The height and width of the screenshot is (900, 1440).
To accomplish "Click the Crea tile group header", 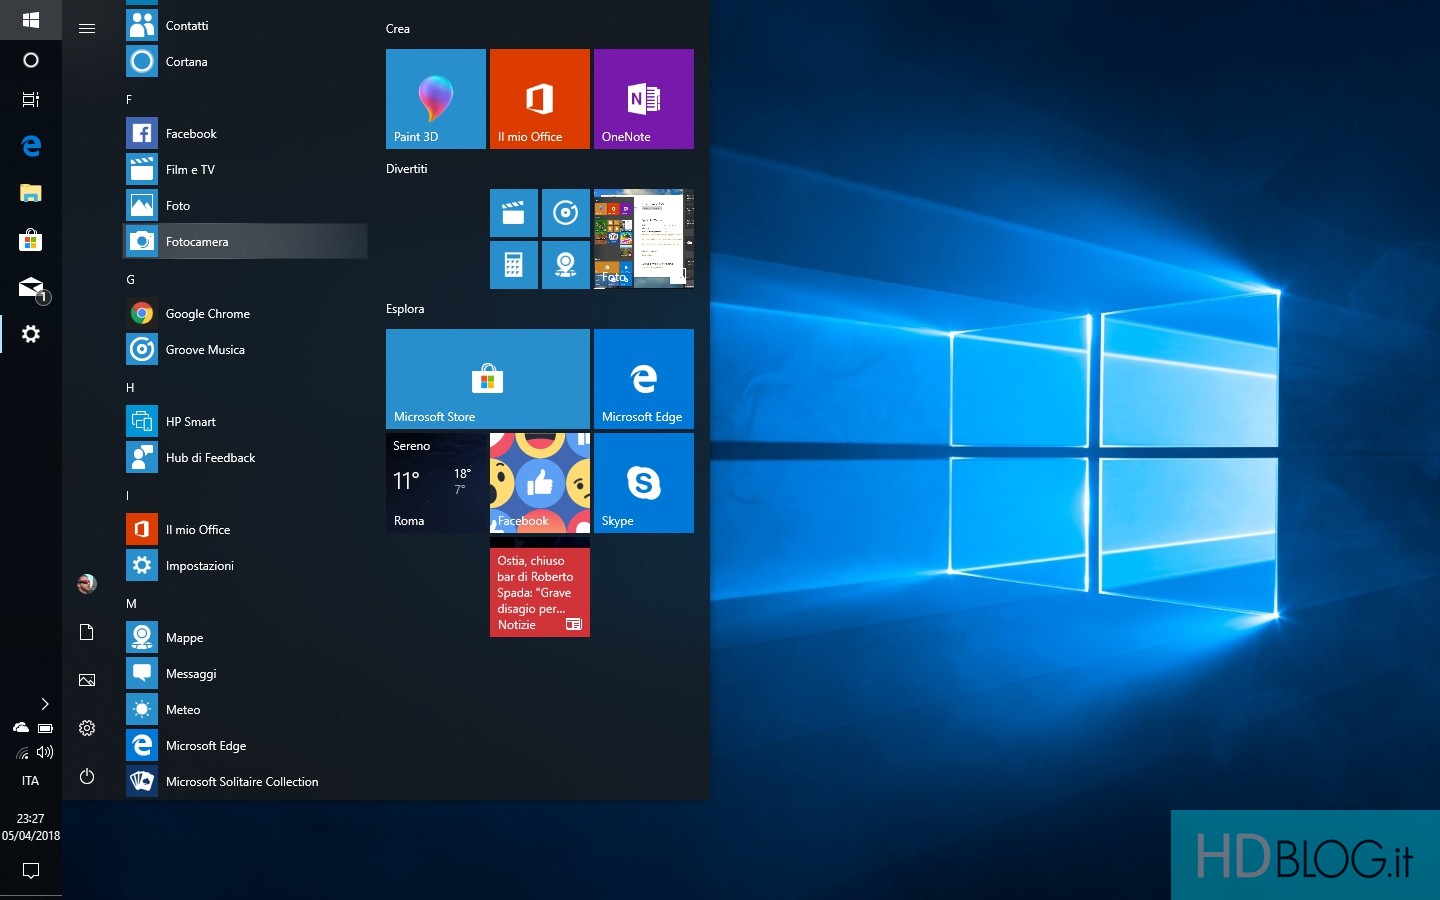I will pyautogui.click(x=398, y=29).
